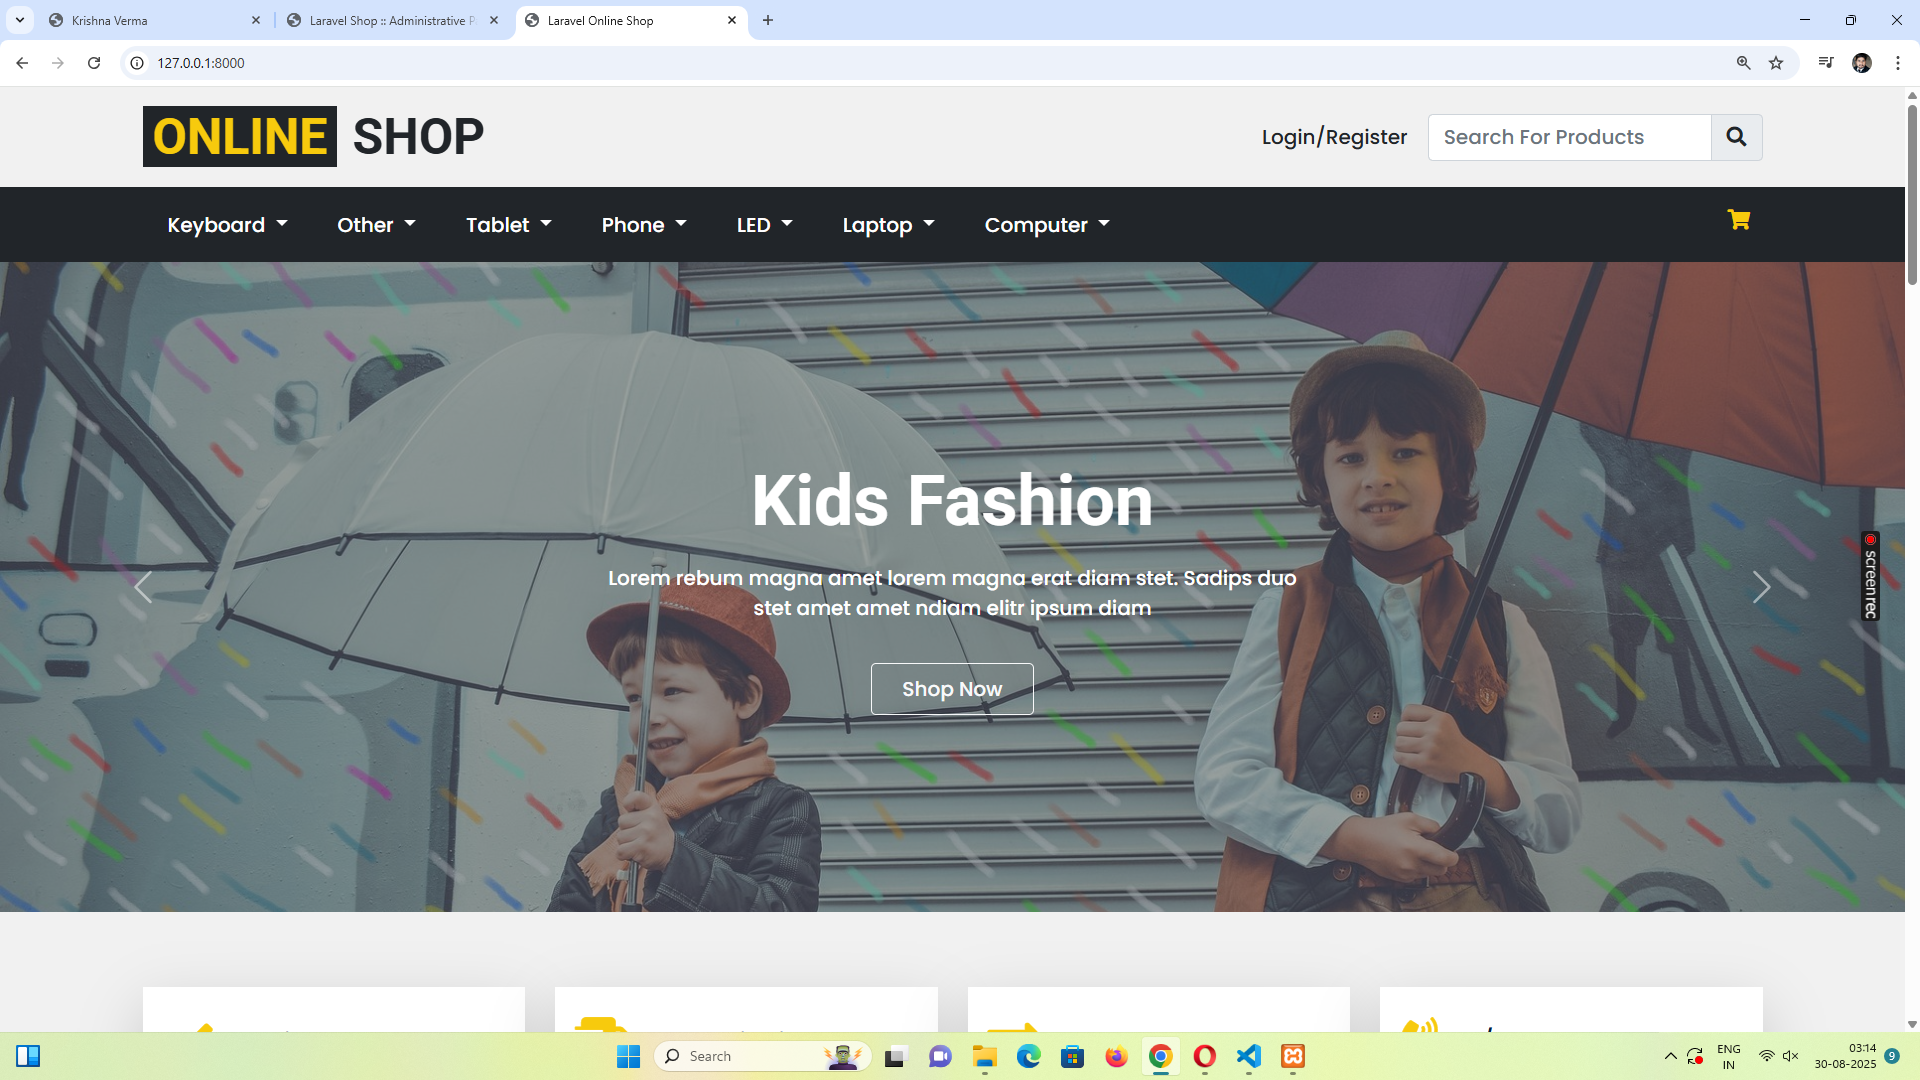Advance to next carousel slide arrow

click(1761, 587)
